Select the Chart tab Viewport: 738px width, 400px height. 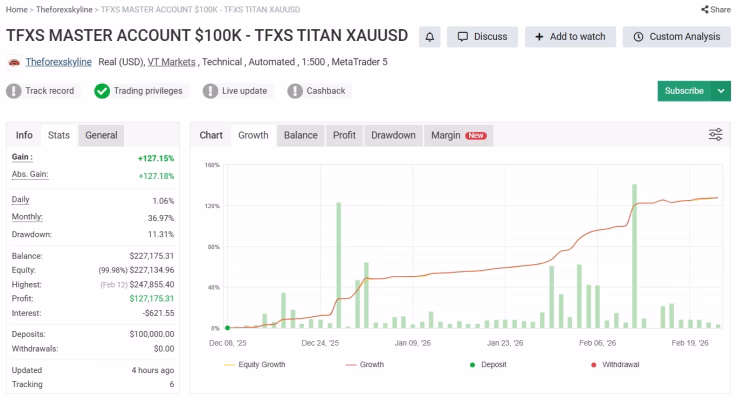click(x=211, y=136)
